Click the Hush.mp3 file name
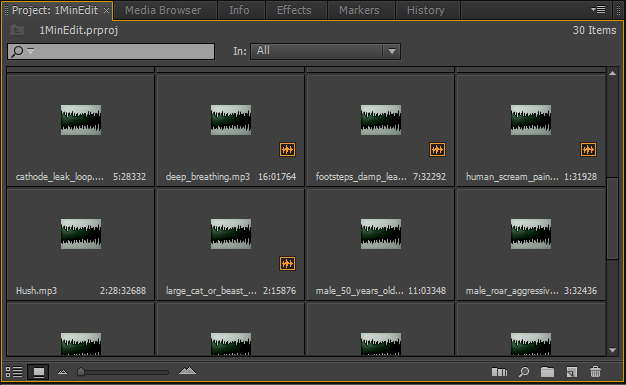This screenshot has height=385, width=626. pyautogui.click(x=36, y=290)
